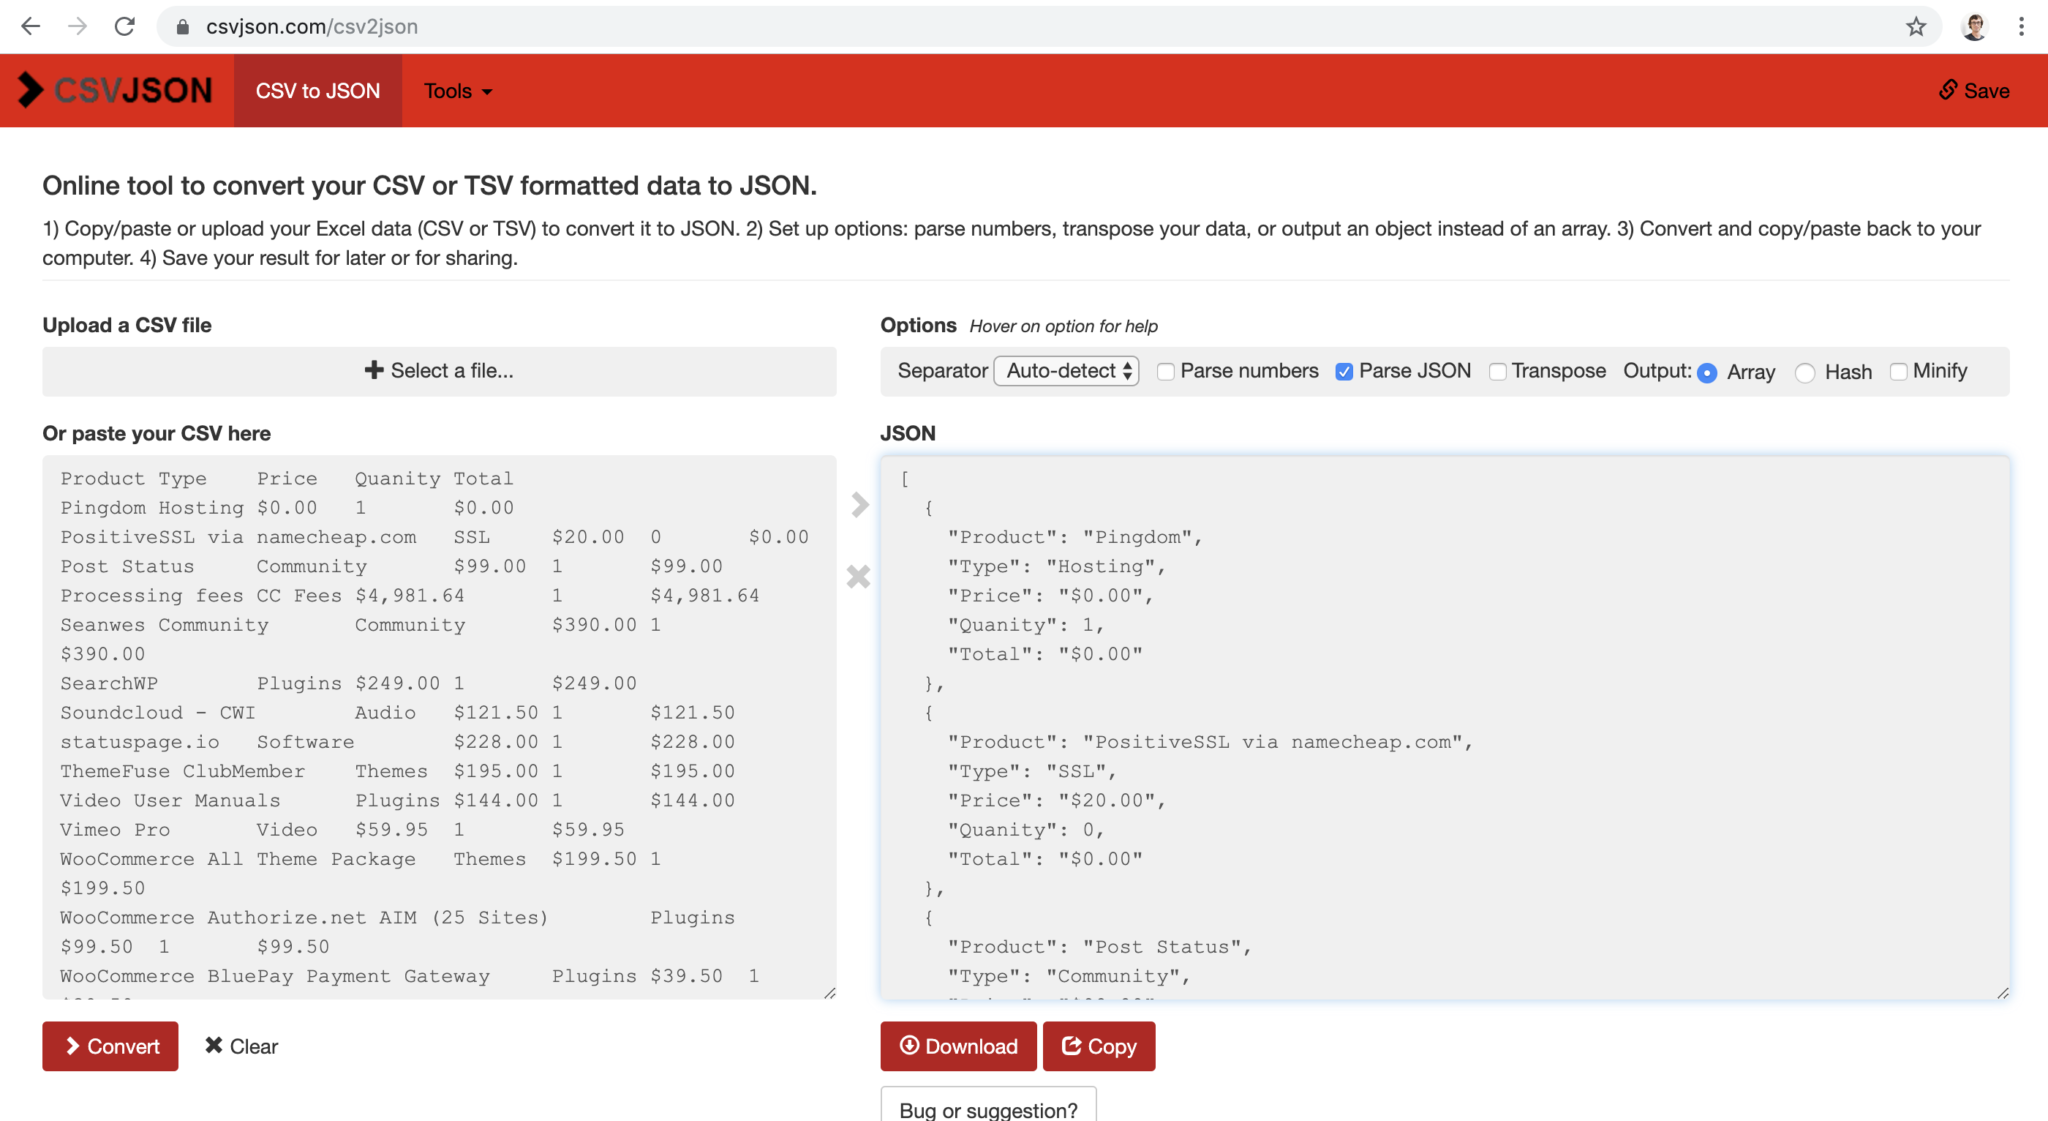
Task: Copy the JSON output to clipboard
Action: 1099,1046
